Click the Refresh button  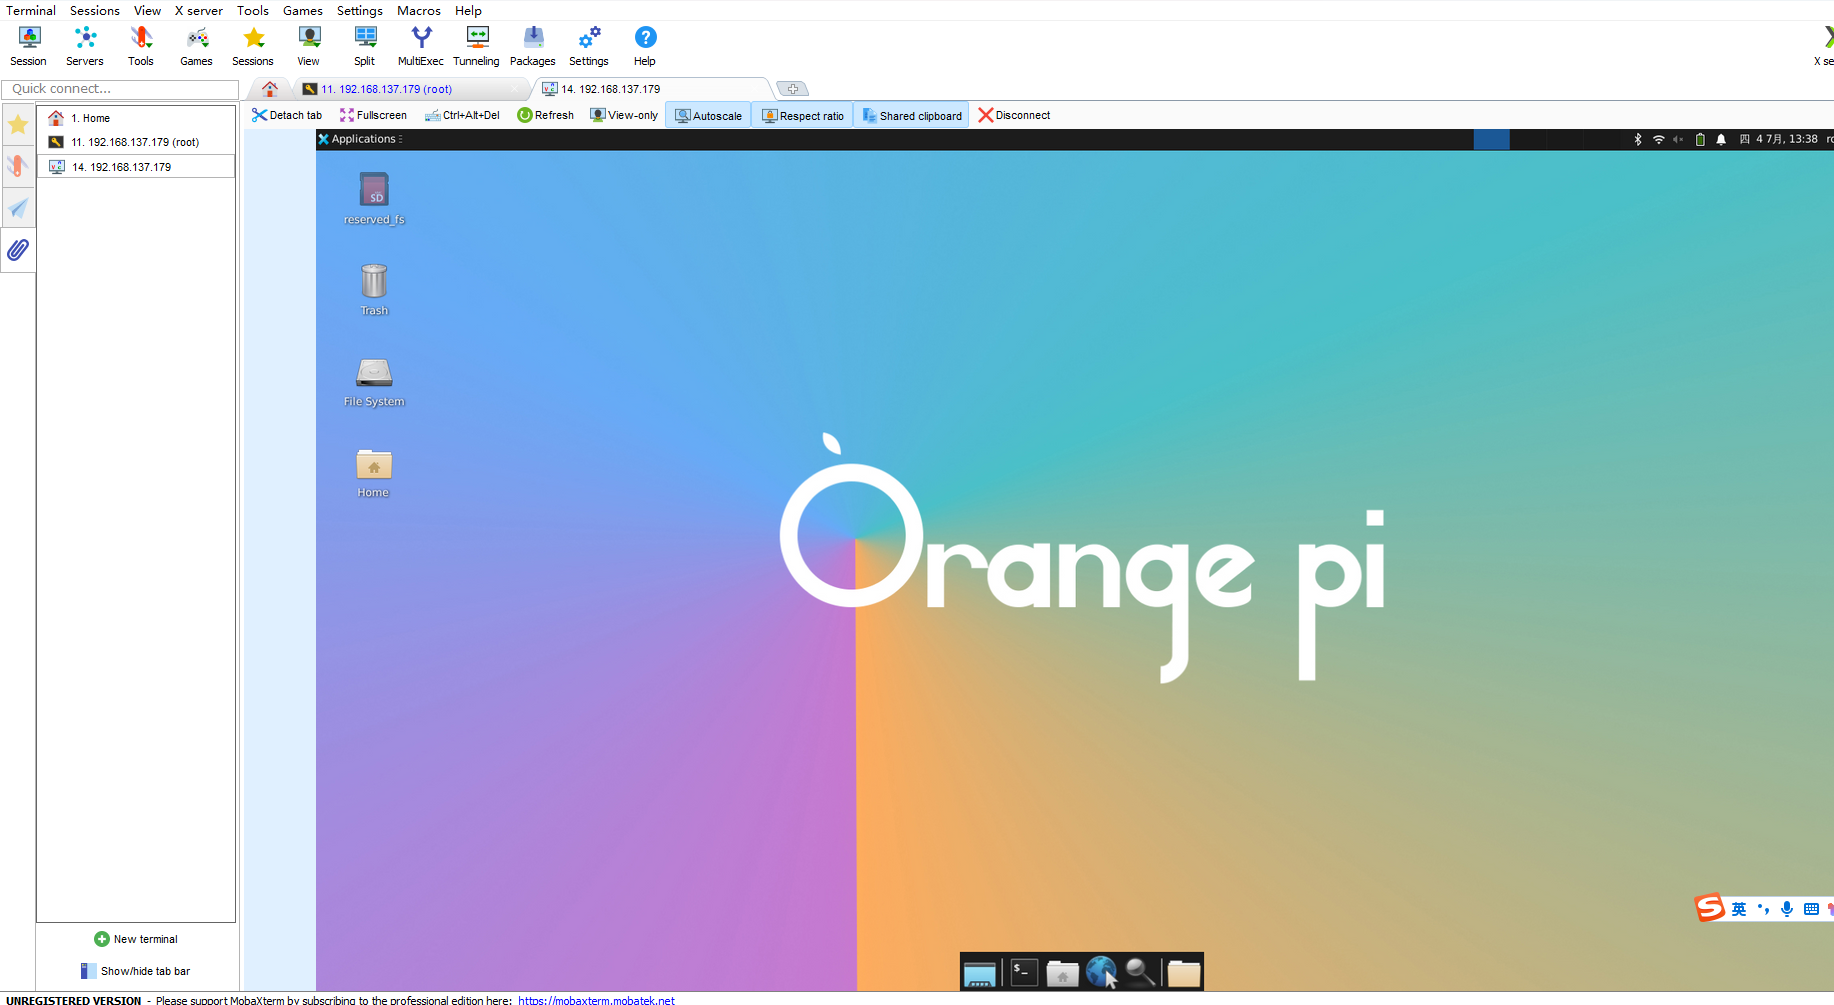point(546,115)
